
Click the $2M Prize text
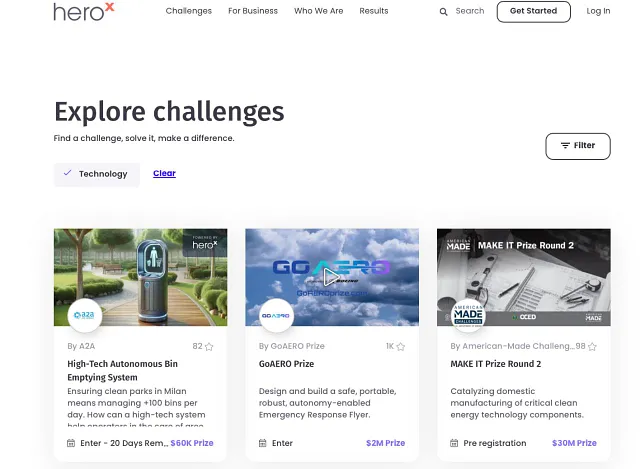click(x=385, y=443)
